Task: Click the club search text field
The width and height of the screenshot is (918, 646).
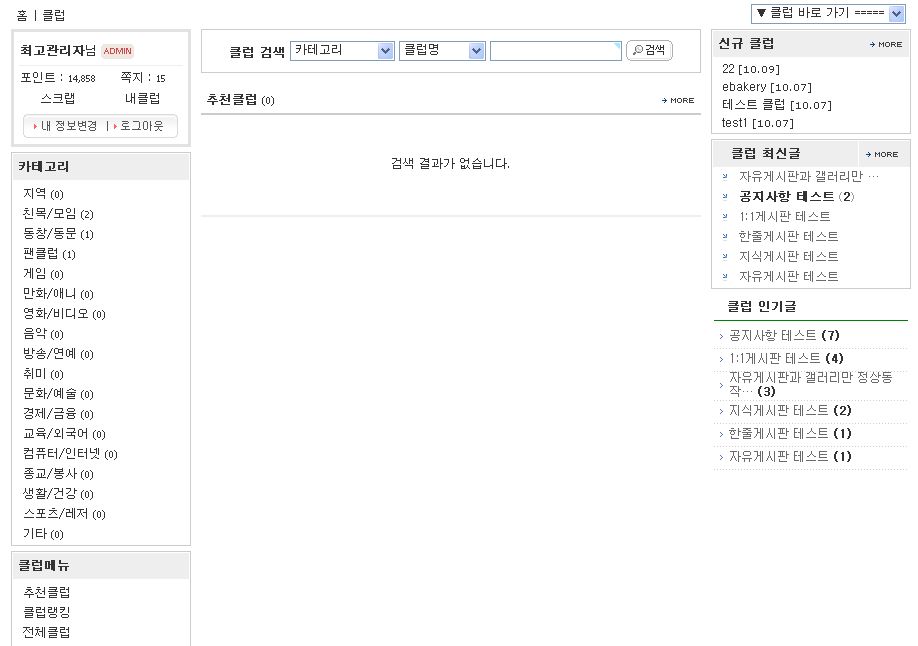Action: pos(555,51)
